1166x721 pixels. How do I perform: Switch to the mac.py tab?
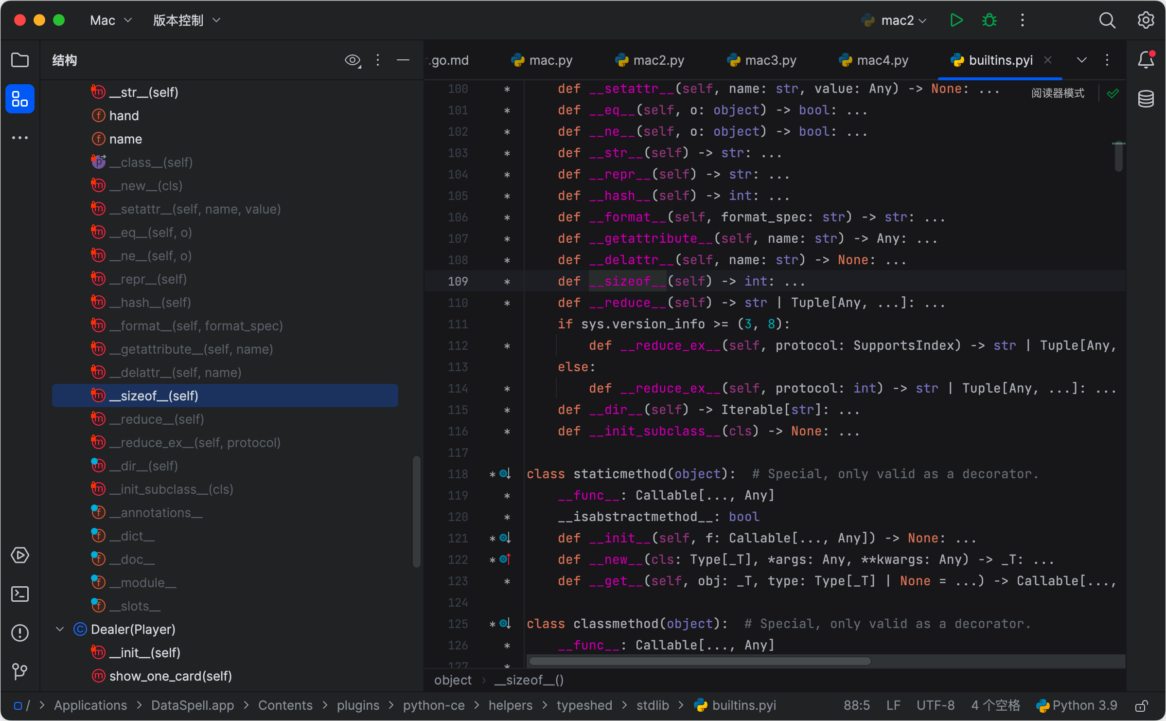tap(541, 60)
